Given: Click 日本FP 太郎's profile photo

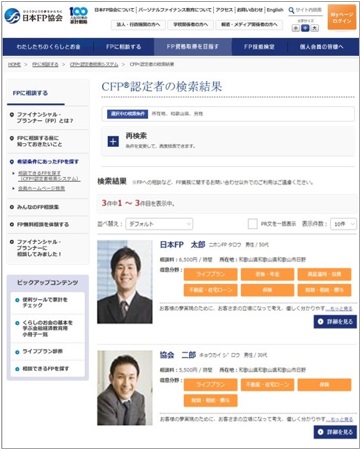Looking at the screenshot, I should 125,282.
